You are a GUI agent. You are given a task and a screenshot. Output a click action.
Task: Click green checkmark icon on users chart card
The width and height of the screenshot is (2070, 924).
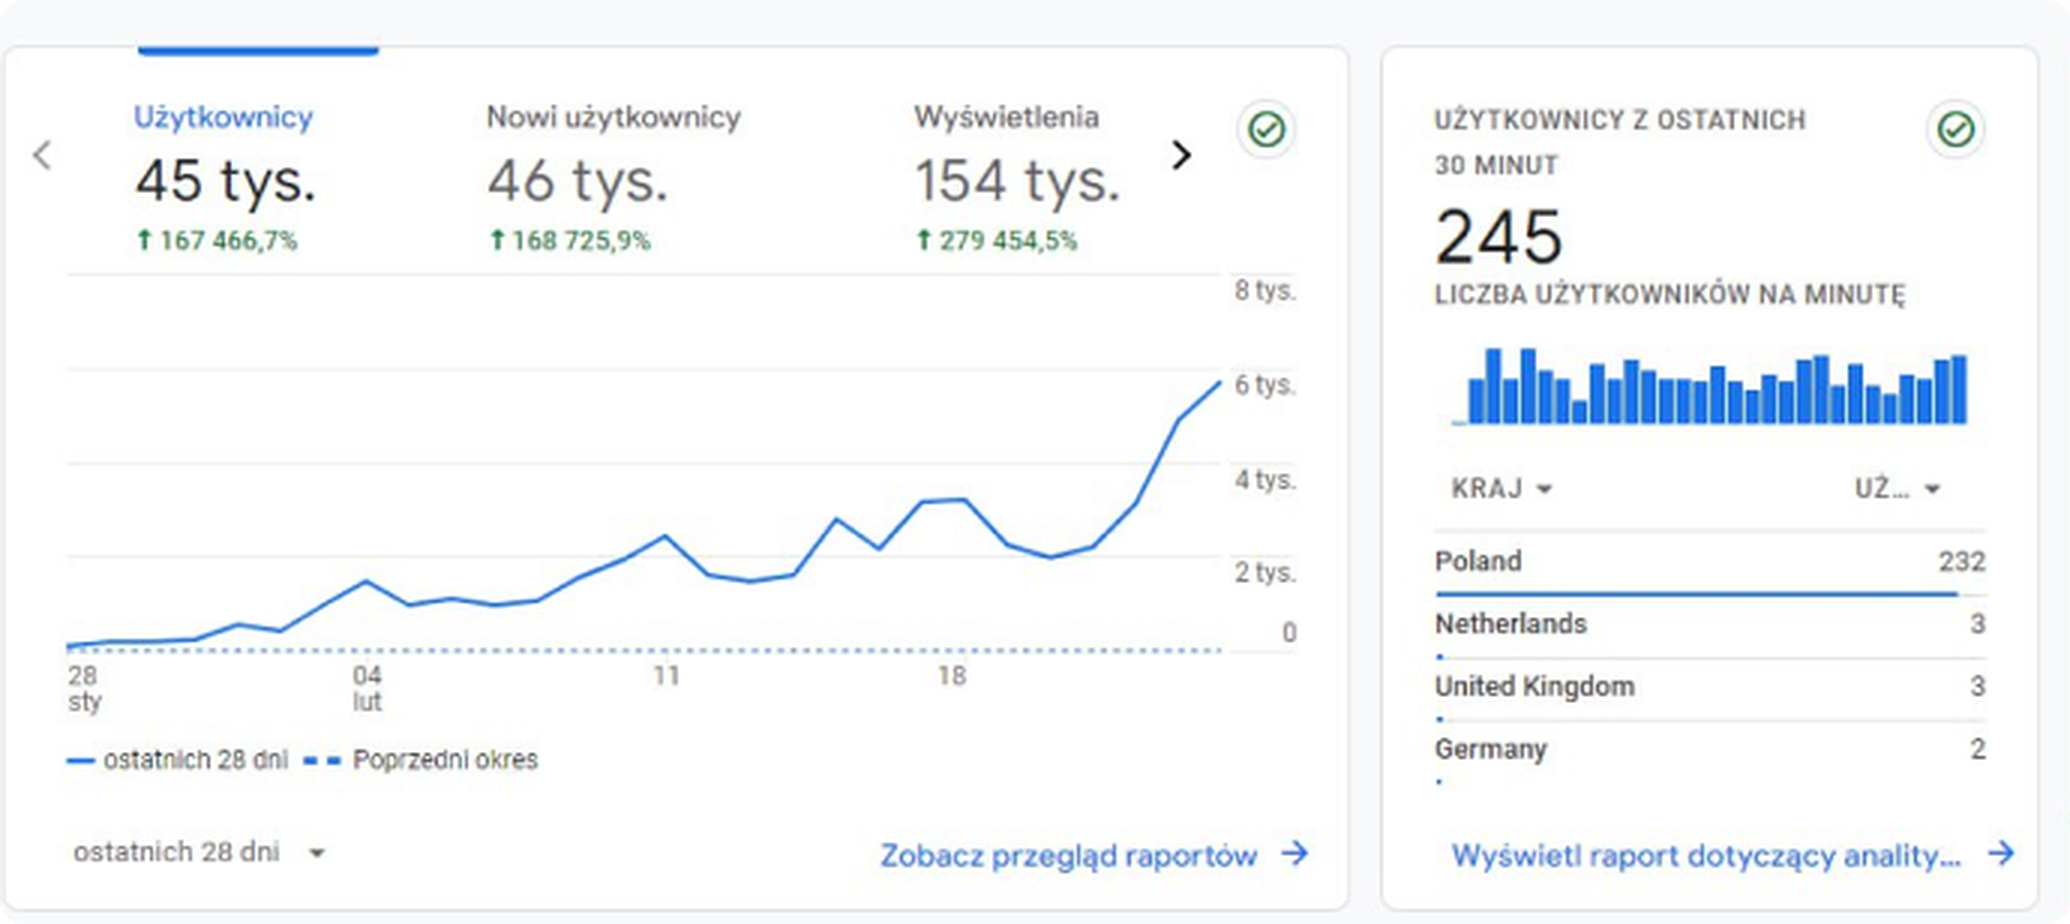(x=1266, y=130)
